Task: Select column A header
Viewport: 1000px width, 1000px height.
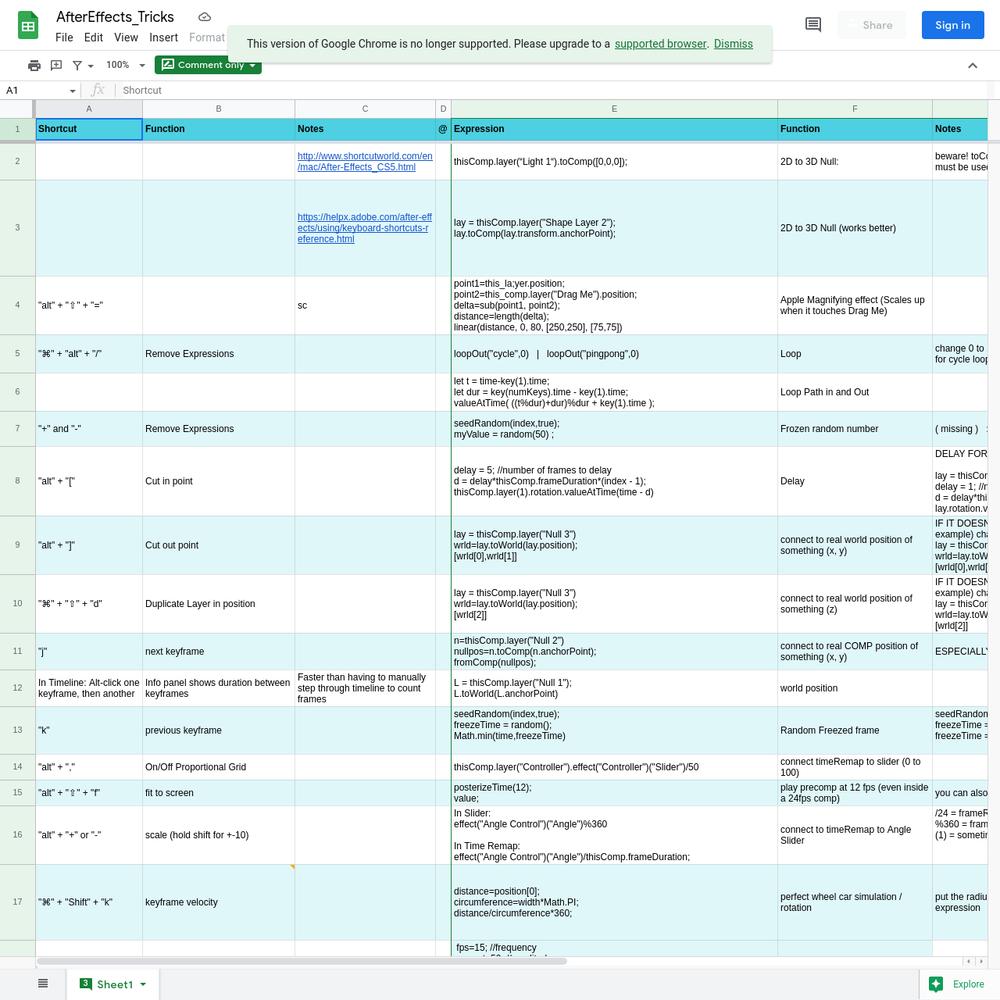Action: coord(89,109)
